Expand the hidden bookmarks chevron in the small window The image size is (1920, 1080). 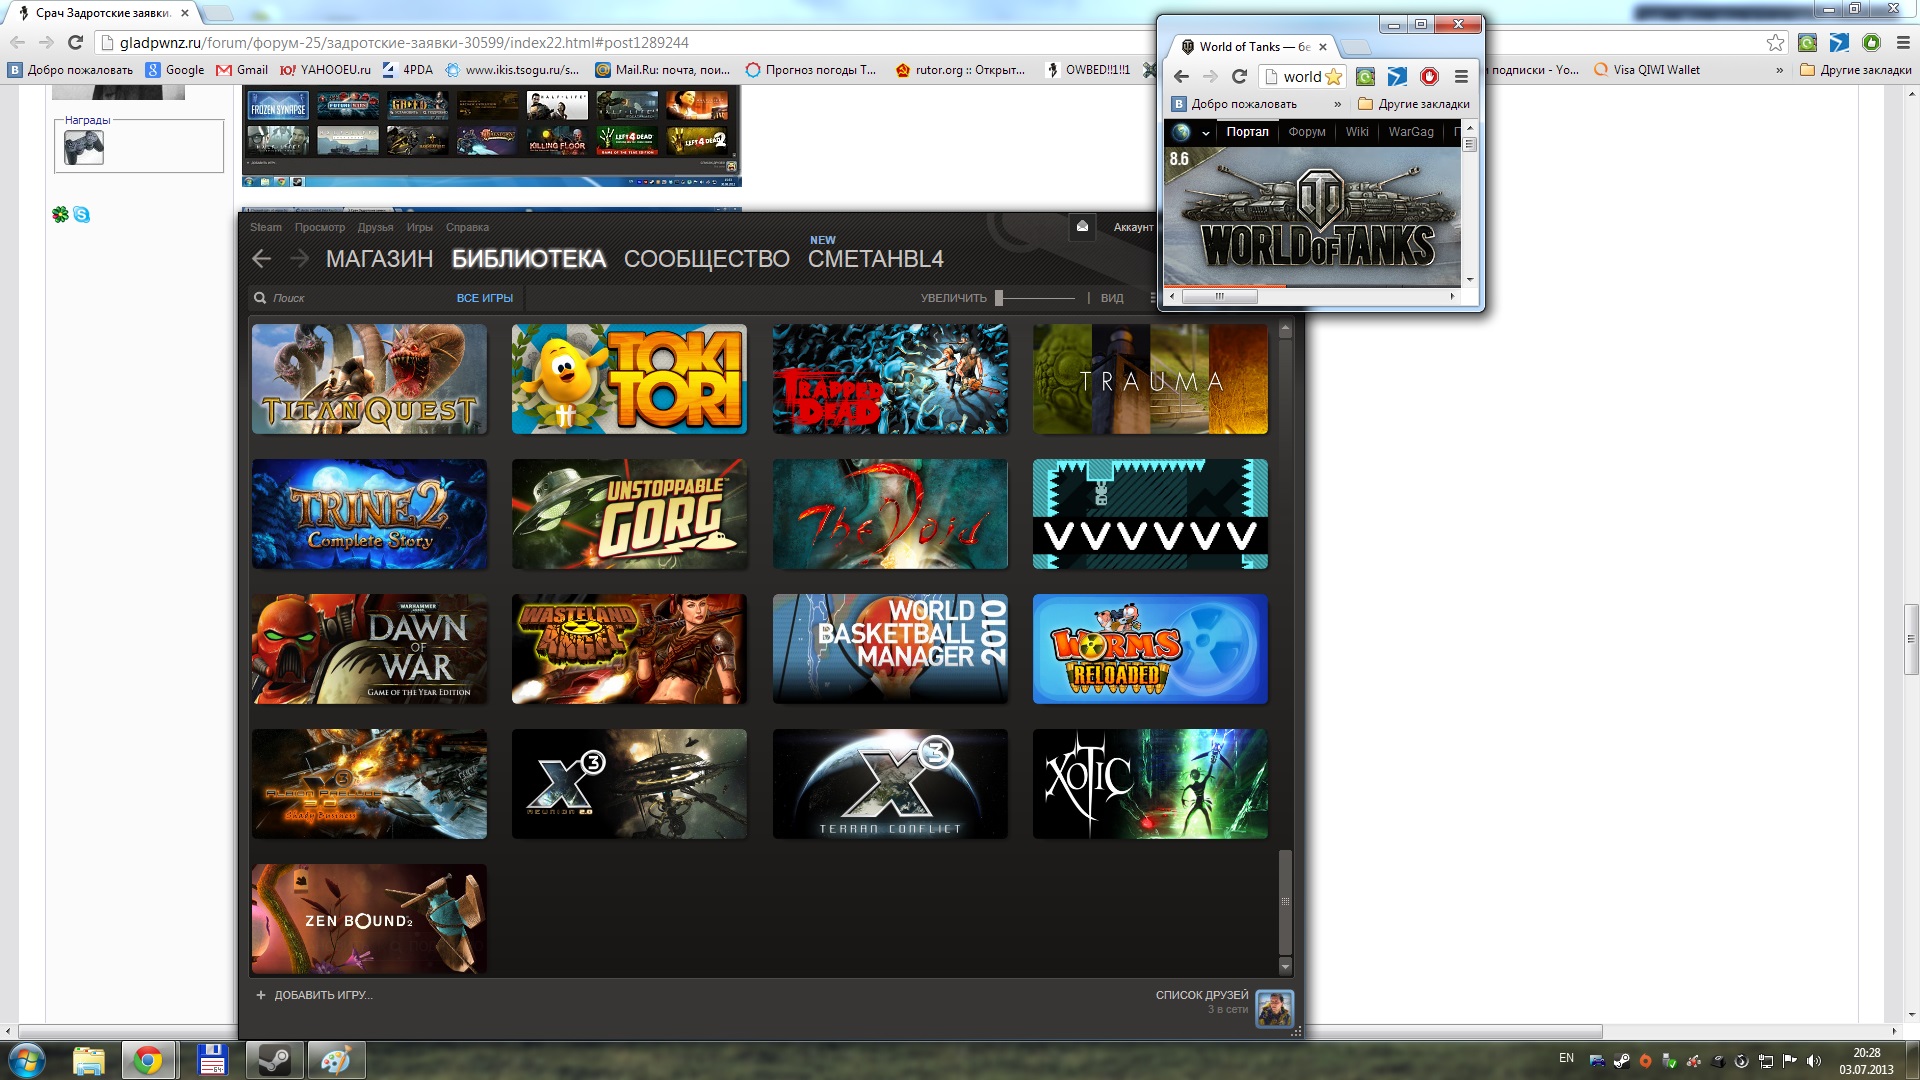click(1337, 104)
